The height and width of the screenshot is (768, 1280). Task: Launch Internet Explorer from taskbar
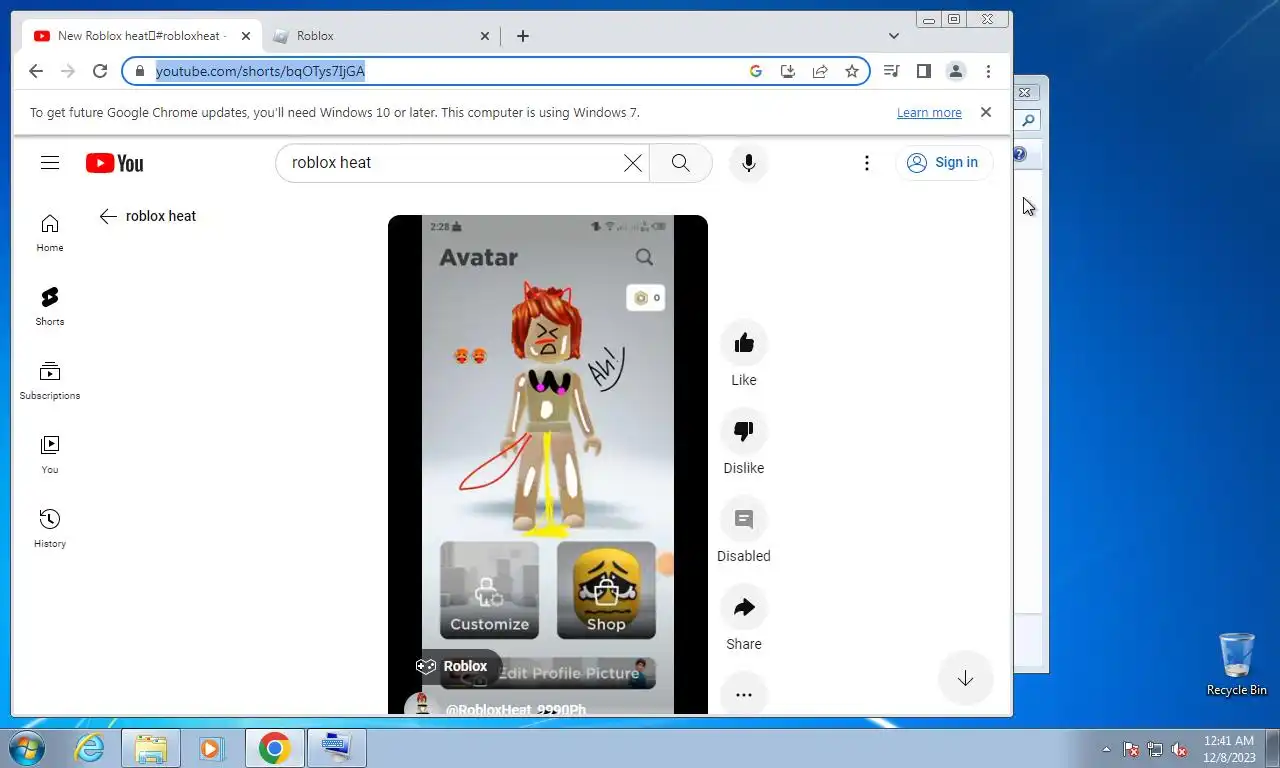click(90, 748)
